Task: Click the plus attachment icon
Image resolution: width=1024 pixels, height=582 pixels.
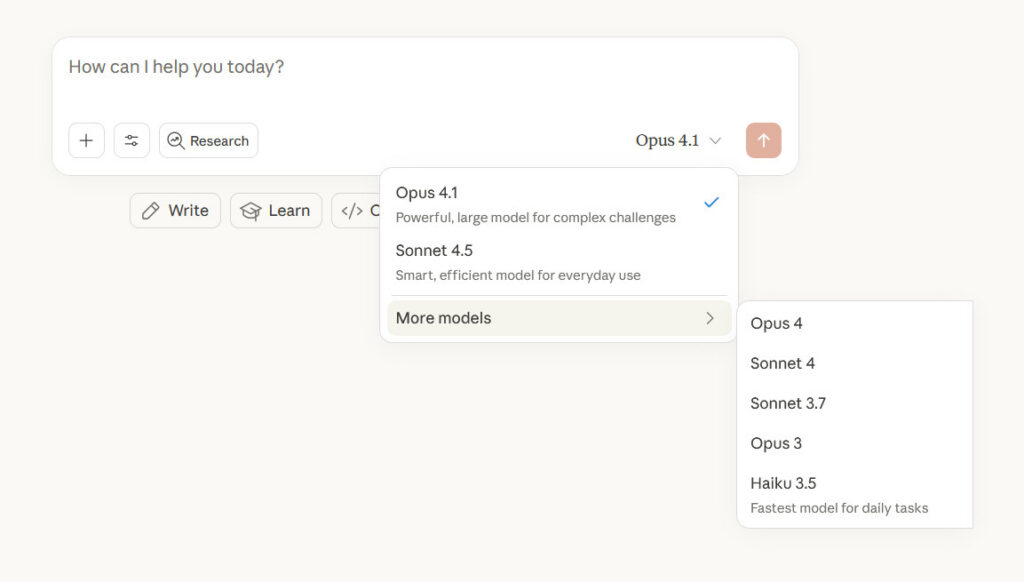Action: [x=86, y=140]
